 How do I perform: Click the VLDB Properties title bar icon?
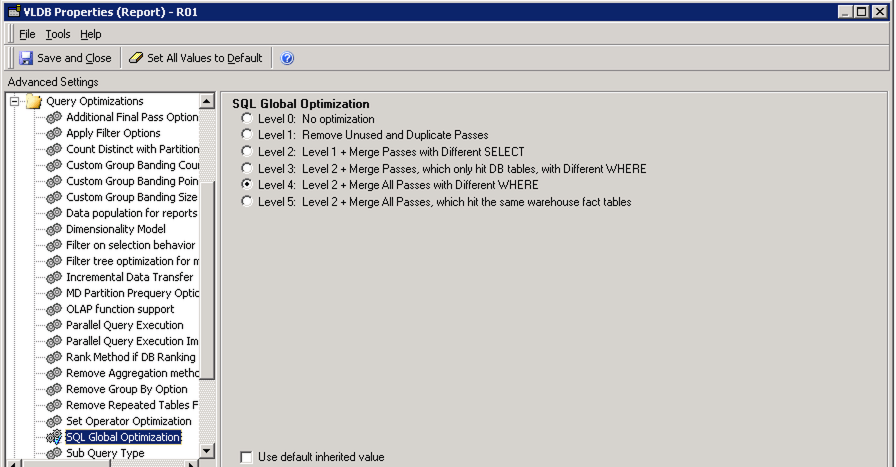[x=14, y=11]
